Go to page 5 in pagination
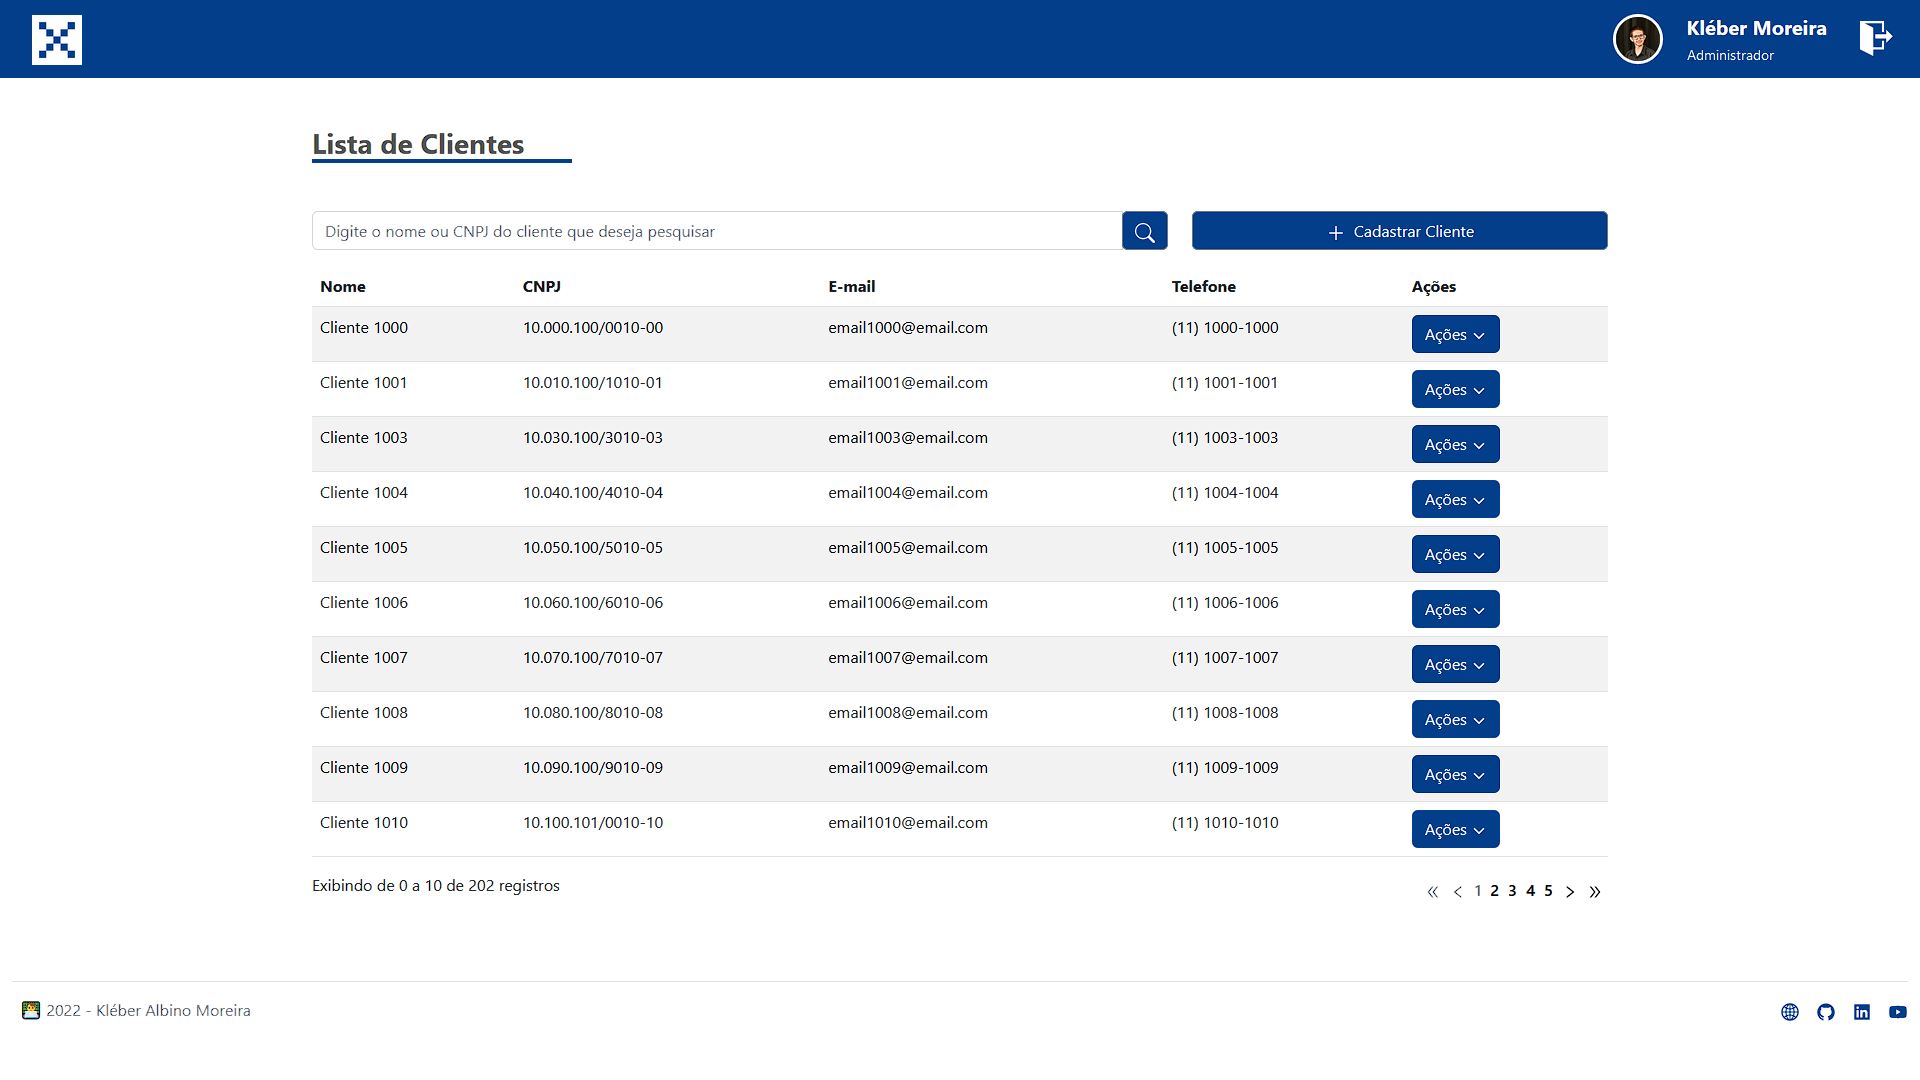 click(x=1548, y=891)
